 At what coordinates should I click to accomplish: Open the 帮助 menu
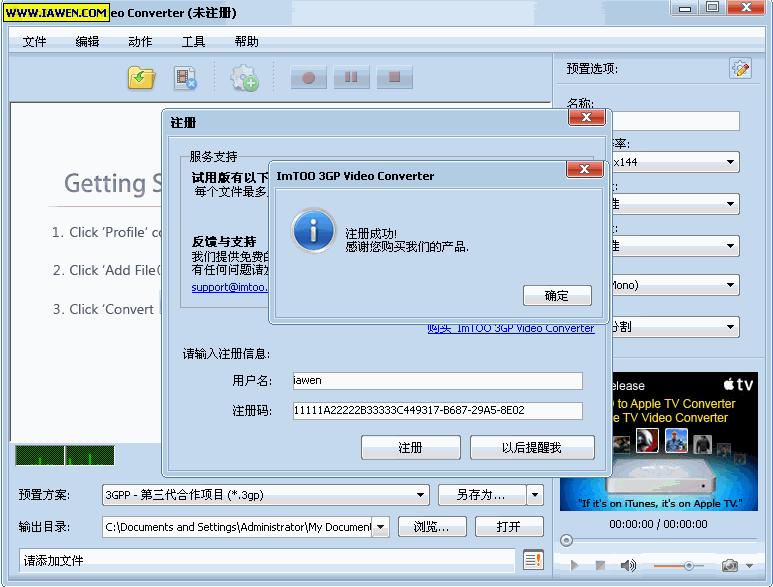click(246, 42)
